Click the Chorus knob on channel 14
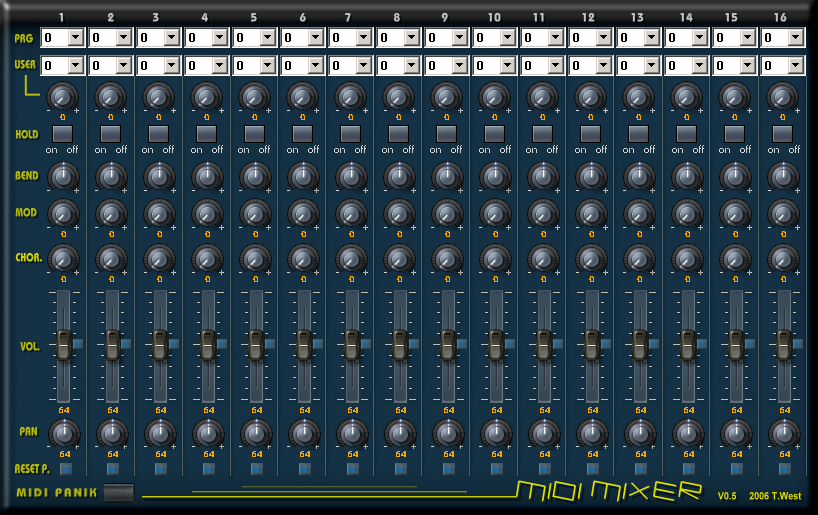818x515 pixels. point(687,259)
